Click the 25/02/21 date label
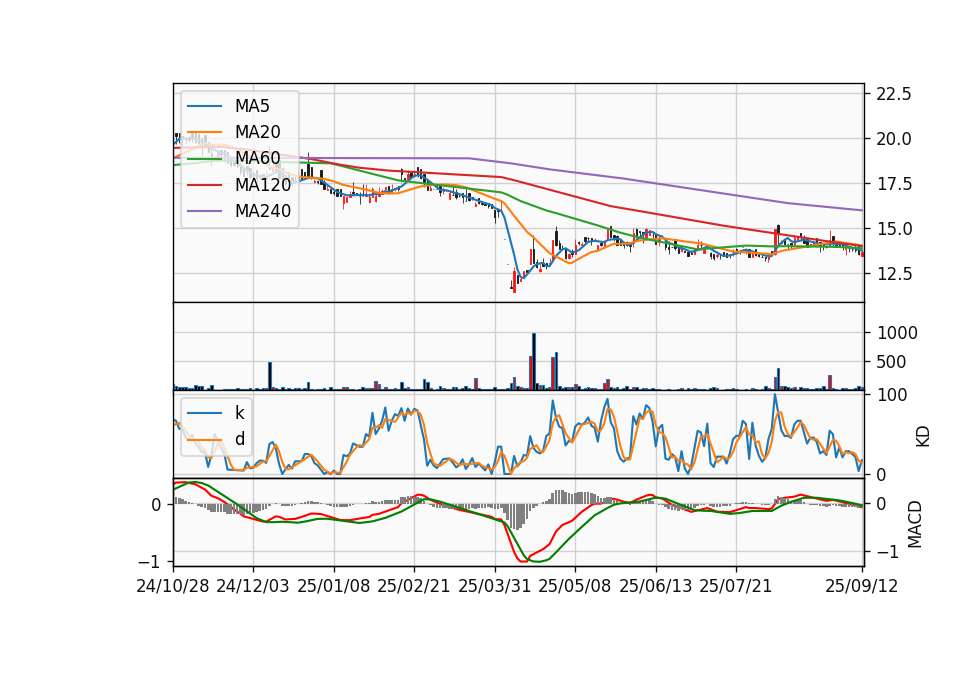This screenshot has width=960, height=690. (x=413, y=586)
